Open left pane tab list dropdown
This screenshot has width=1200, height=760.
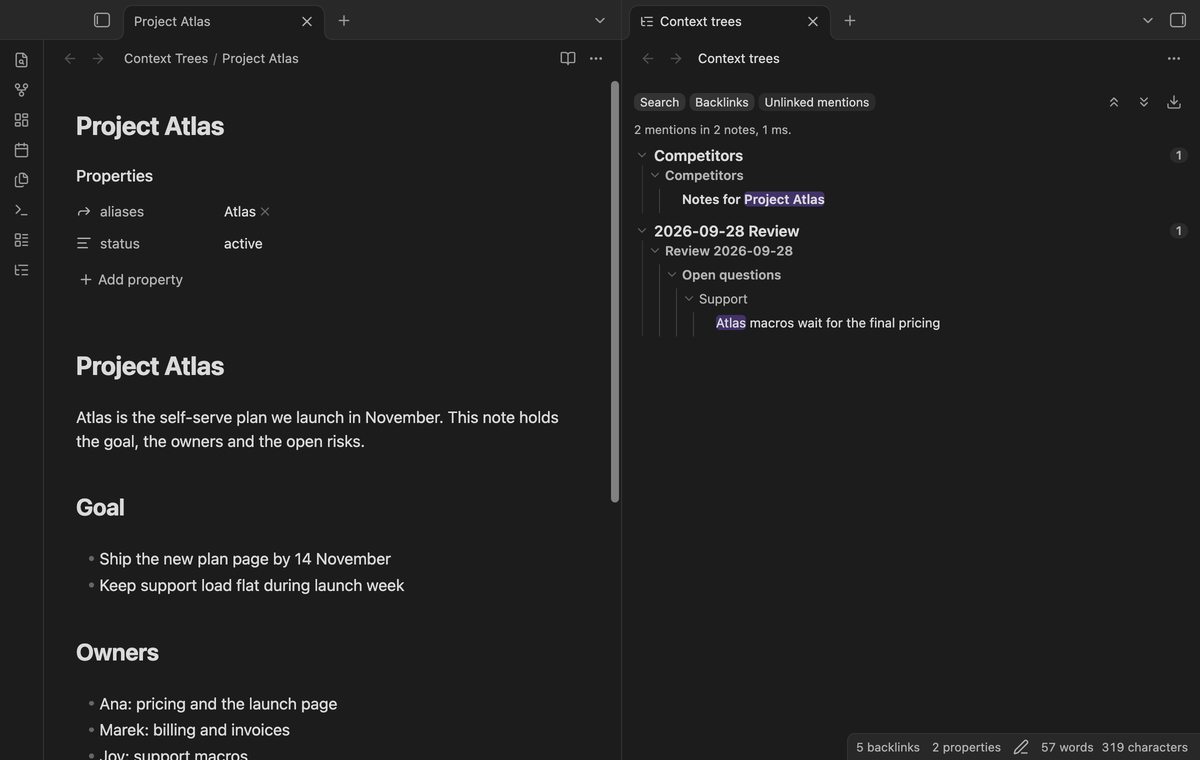[600, 20]
